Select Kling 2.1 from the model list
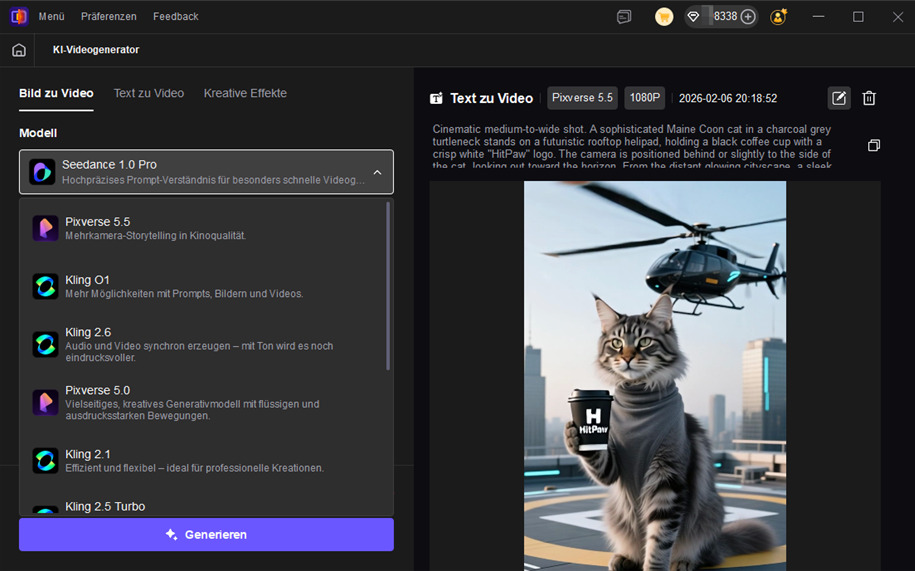Viewport: 915px width, 571px height. (202, 460)
